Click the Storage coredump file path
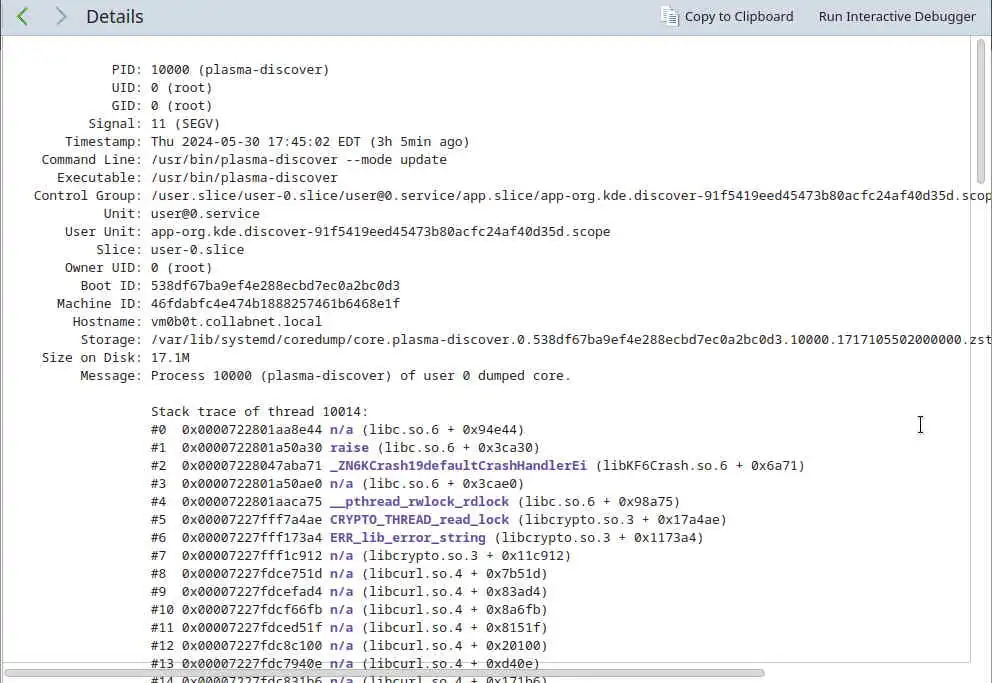This screenshot has height=683, width=992. [x=571, y=340]
